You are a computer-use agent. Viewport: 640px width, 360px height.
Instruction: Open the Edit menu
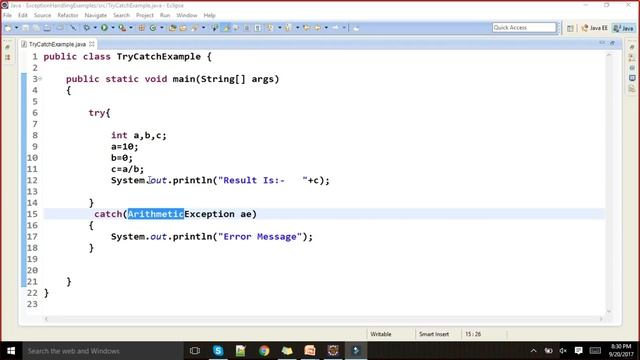22,15
